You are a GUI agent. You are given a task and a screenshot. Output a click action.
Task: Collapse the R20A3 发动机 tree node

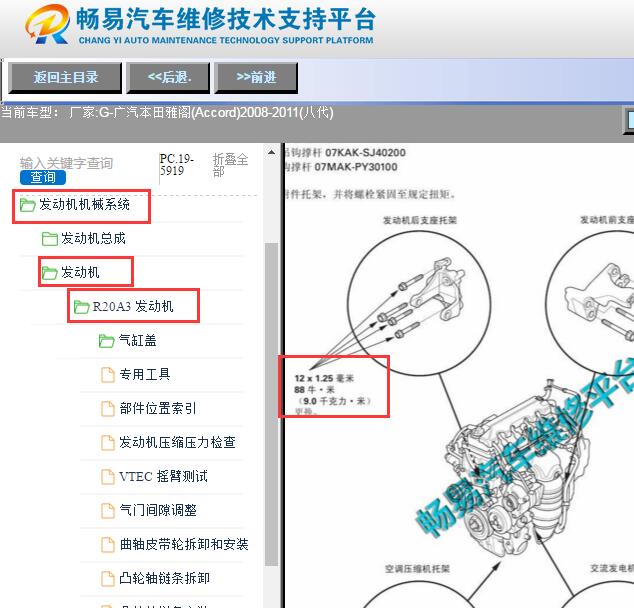(x=133, y=306)
